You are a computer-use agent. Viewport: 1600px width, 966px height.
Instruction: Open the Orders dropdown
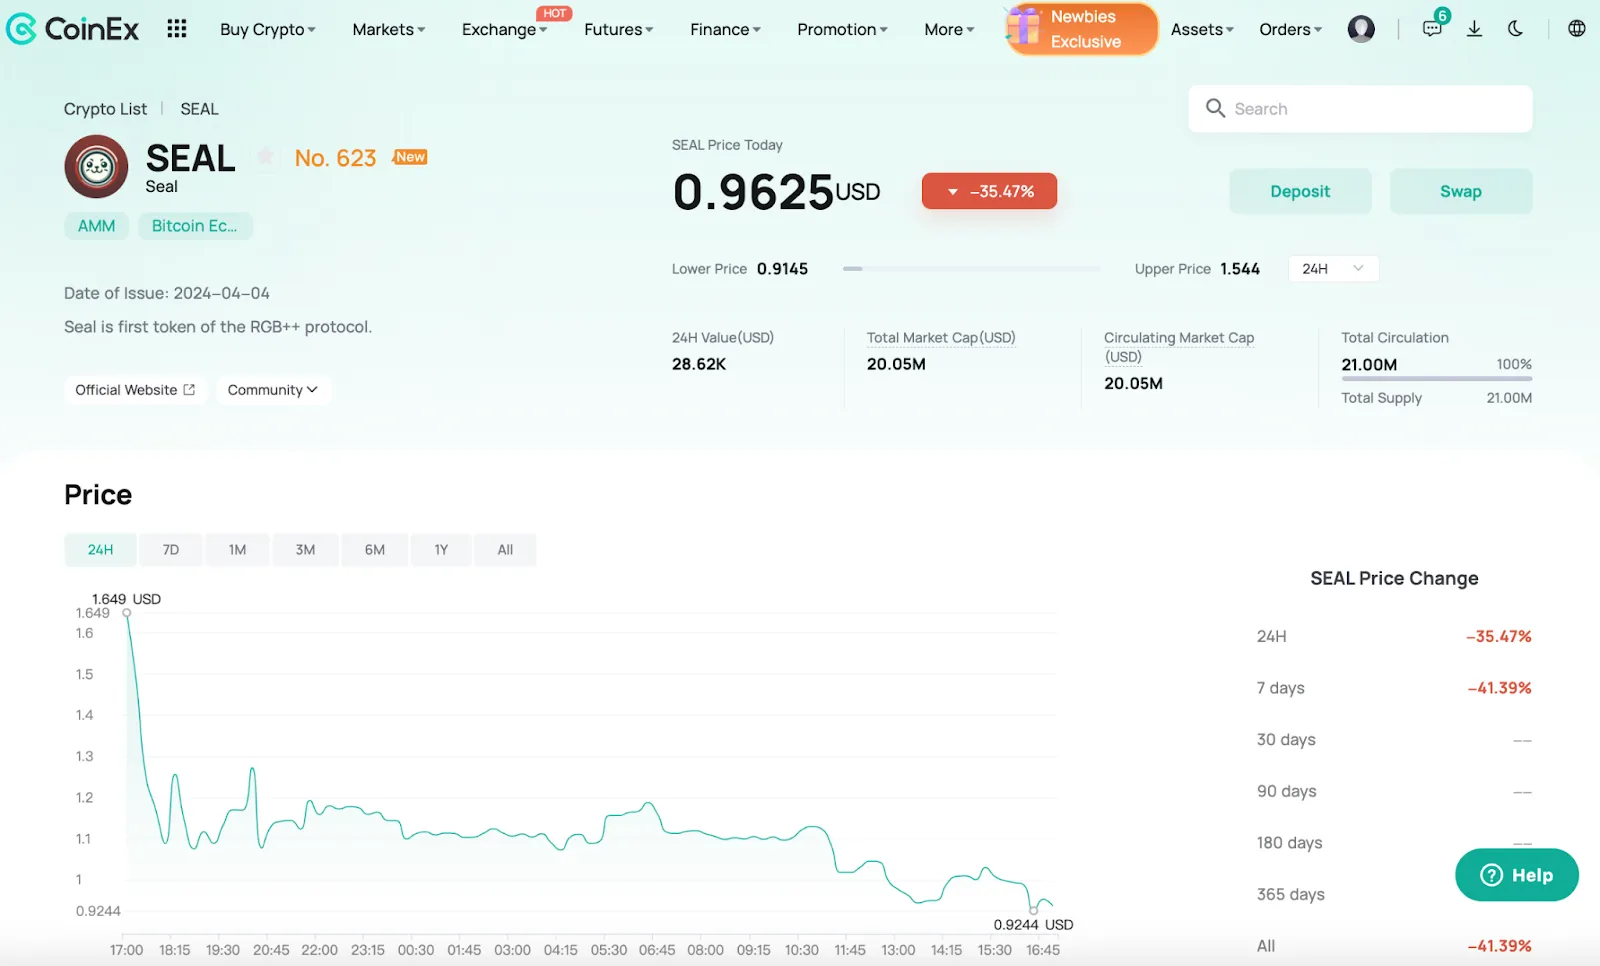[x=1290, y=29]
